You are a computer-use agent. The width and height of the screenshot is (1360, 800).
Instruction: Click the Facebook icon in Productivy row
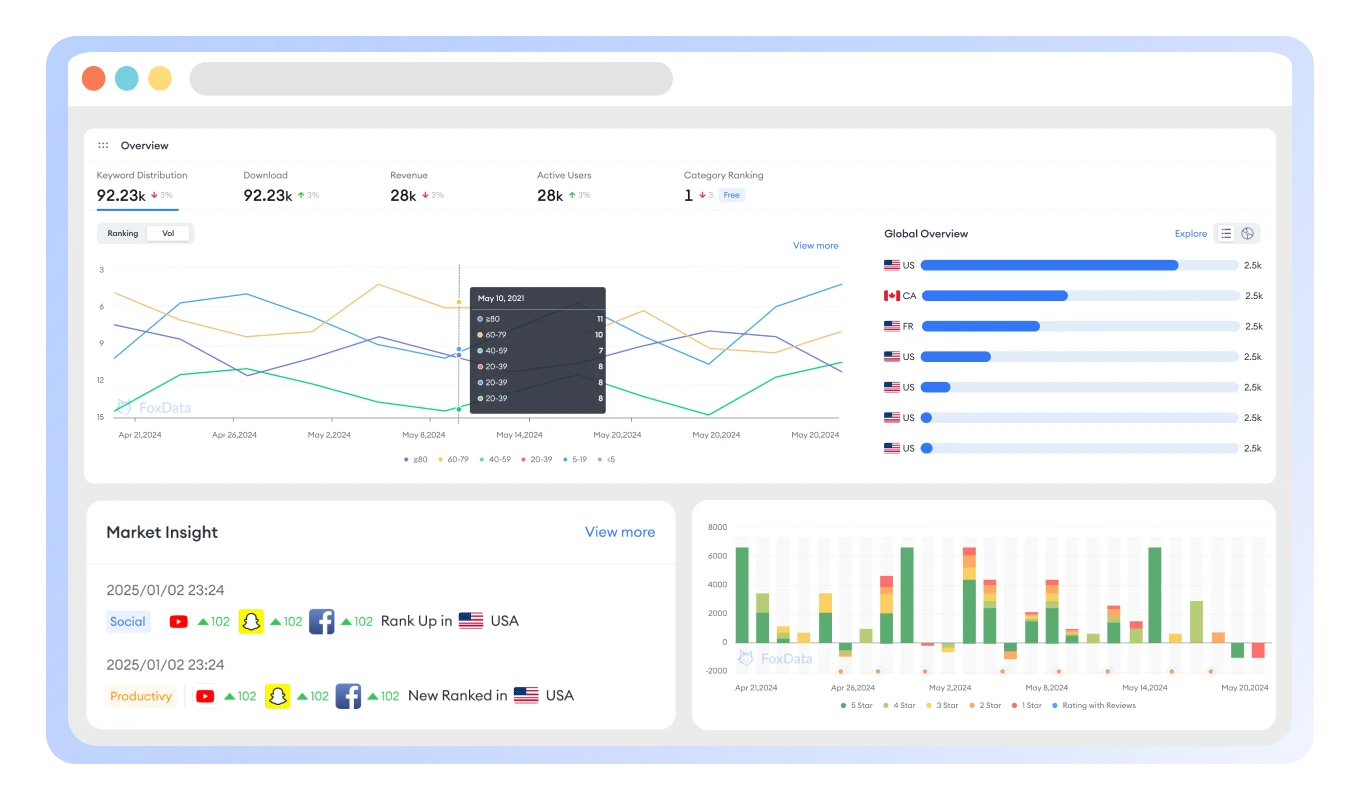point(348,696)
